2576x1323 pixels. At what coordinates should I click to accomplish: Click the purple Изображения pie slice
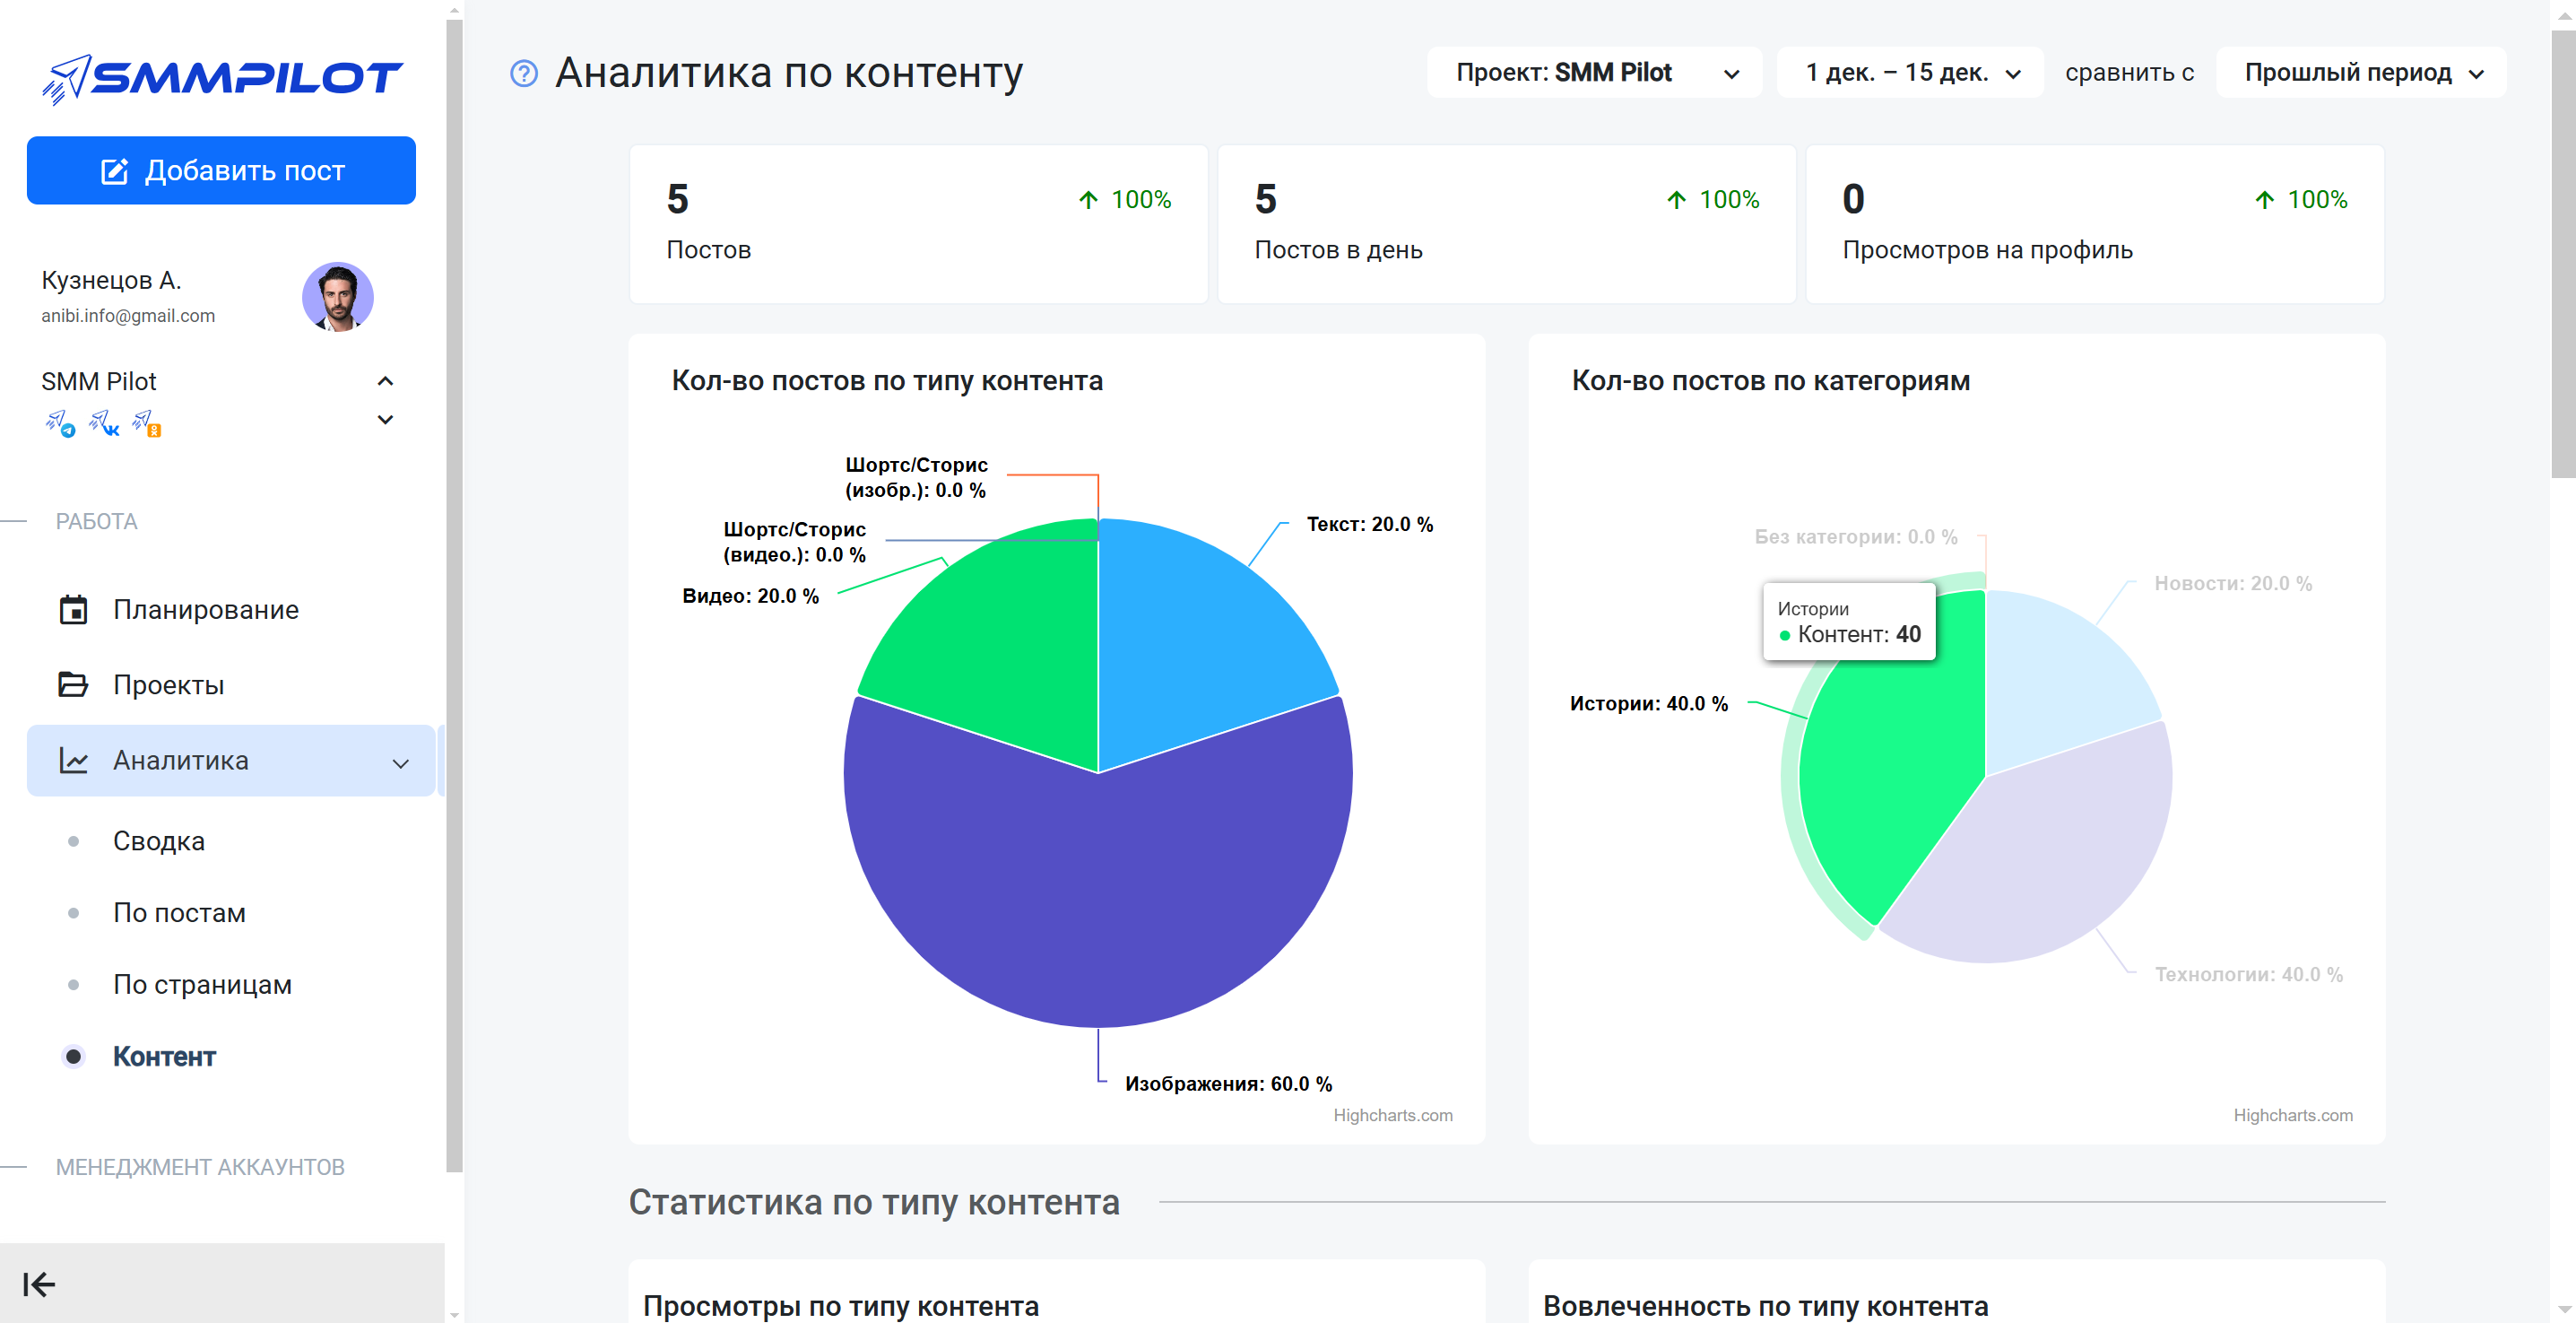tap(1098, 890)
